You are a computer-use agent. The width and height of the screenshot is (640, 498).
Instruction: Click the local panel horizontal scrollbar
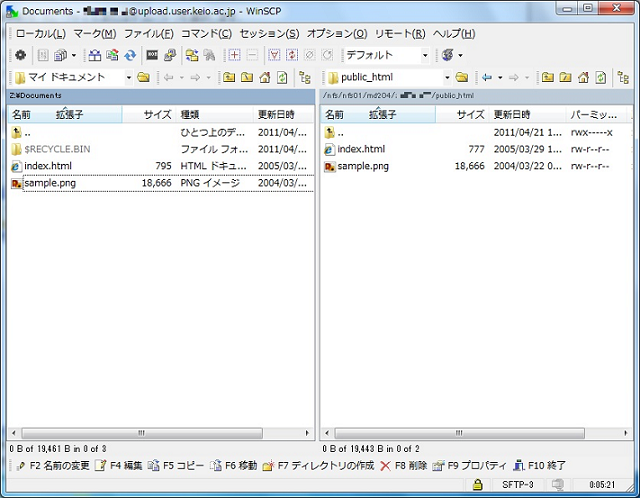pos(160,433)
